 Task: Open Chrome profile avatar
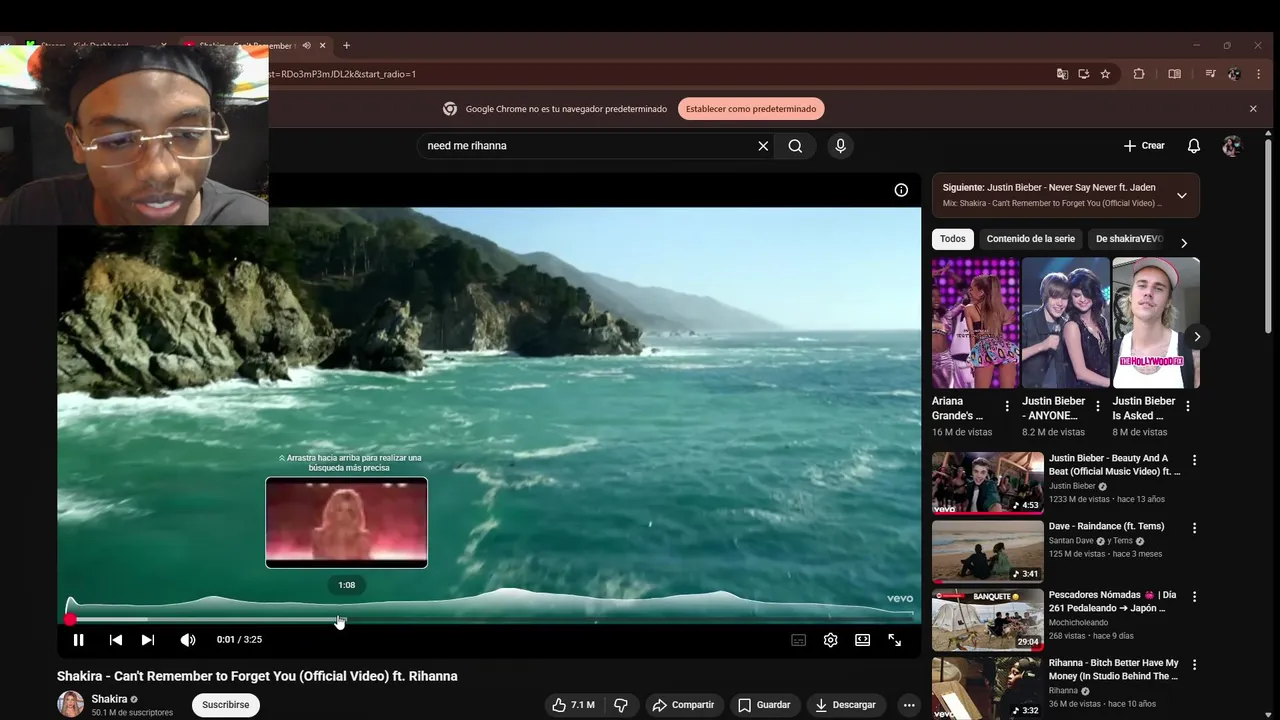1234,74
